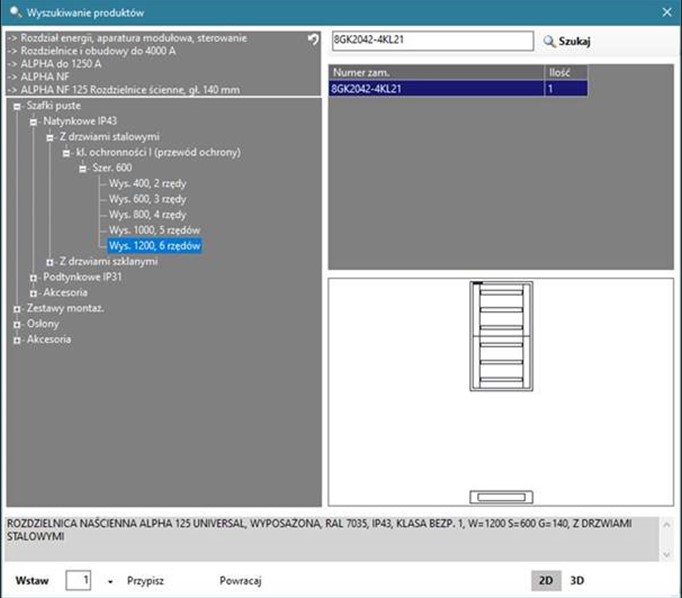Switch preview to 2D view
Screen dimensions: 682x598
click(x=546, y=580)
